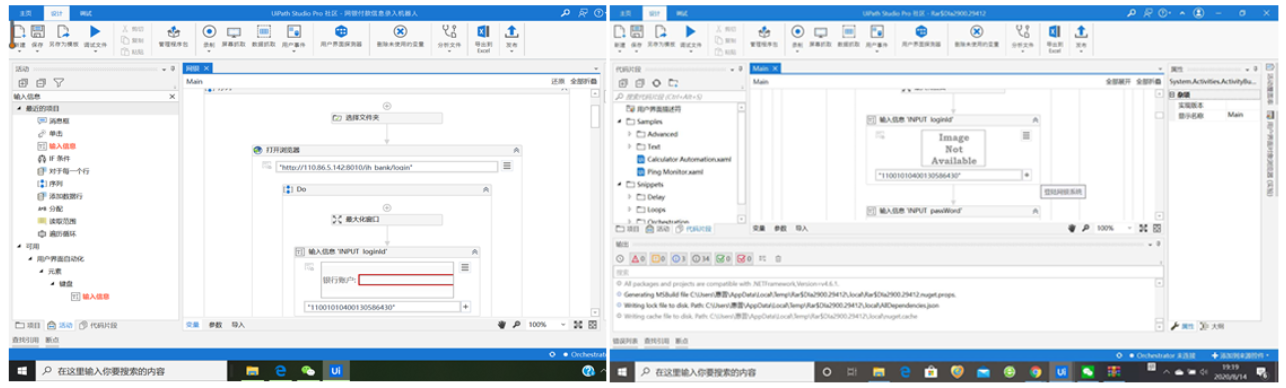Click the 全部展开 button
The width and height of the screenshot is (1286, 388).
coord(1118,80)
